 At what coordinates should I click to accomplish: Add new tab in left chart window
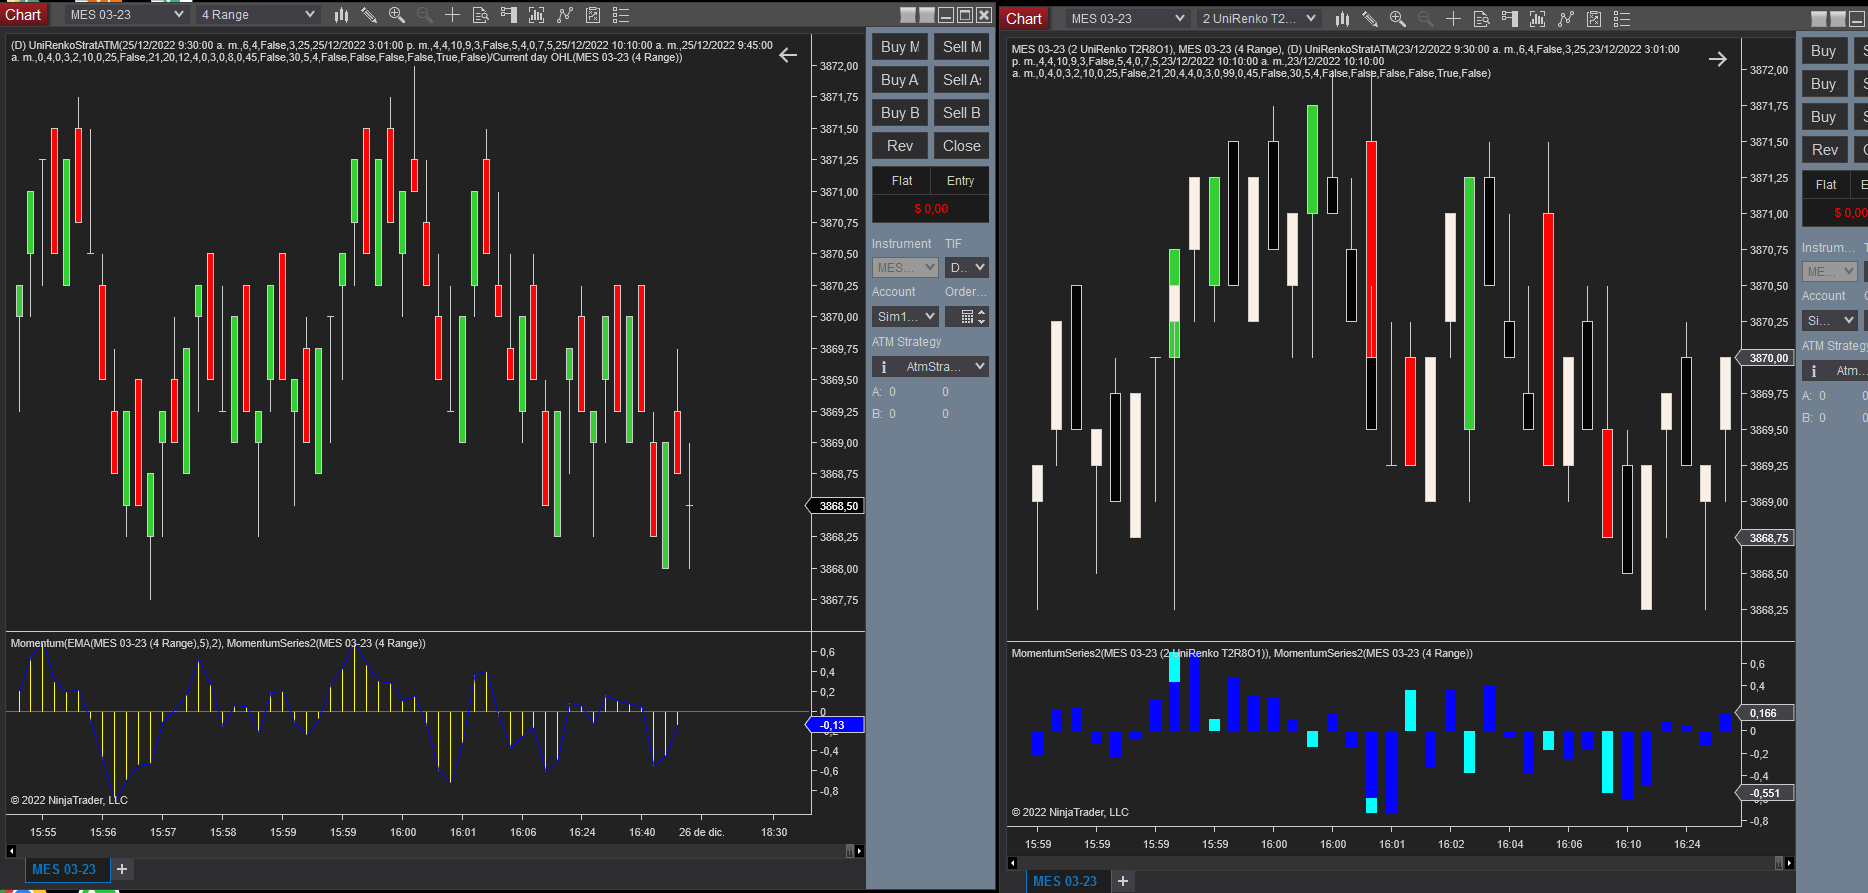[122, 870]
